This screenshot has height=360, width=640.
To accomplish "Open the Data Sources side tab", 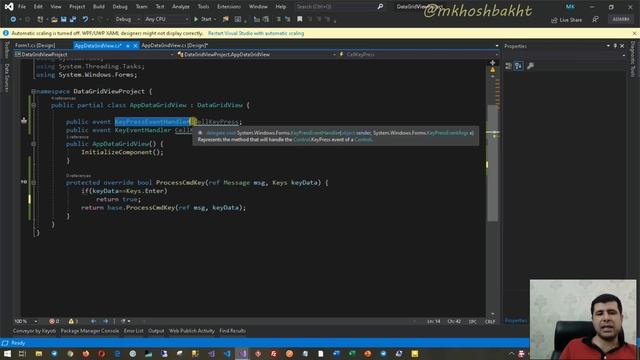I will click(6, 78).
